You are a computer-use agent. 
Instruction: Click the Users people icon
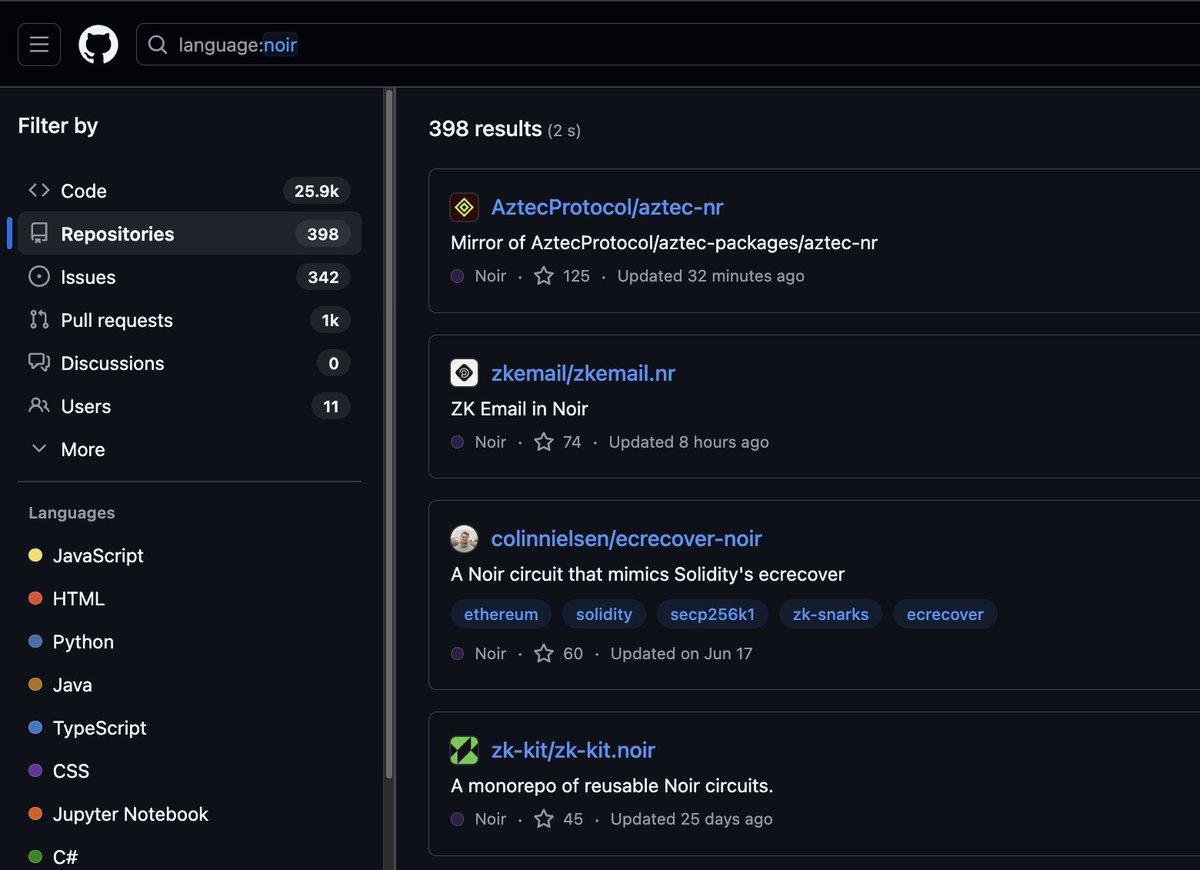click(39, 406)
